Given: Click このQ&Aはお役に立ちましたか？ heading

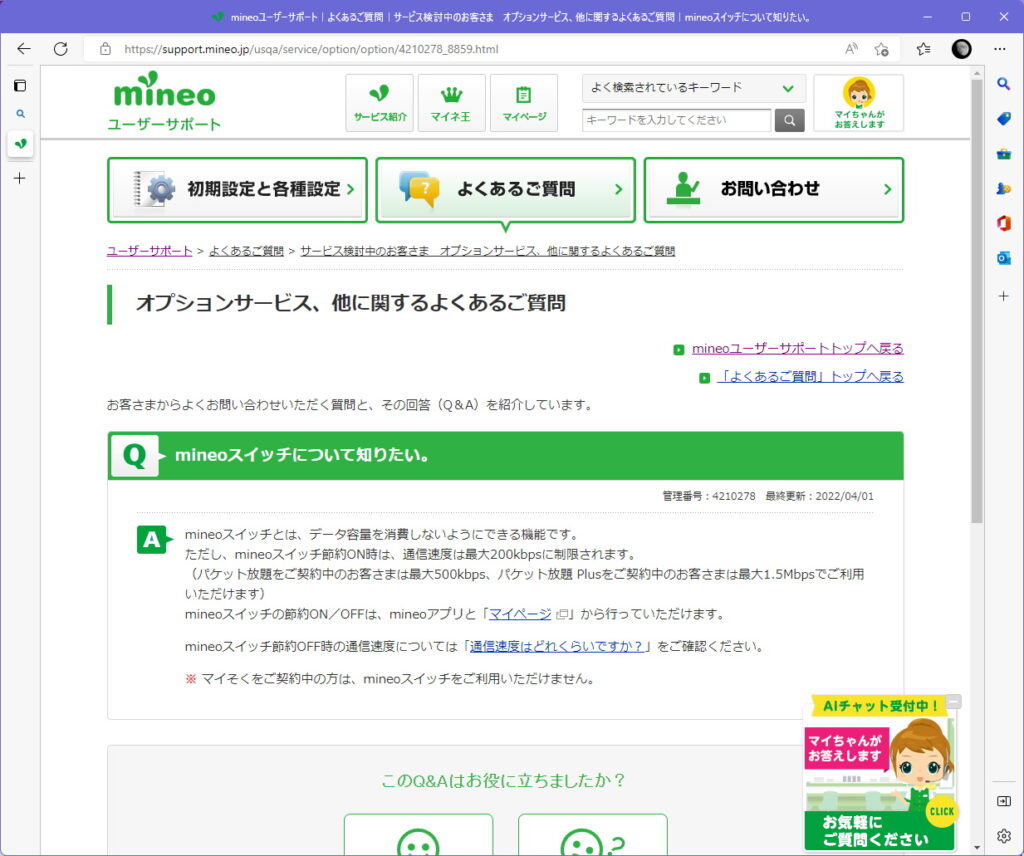Looking at the screenshot, I should tap(504, 780).
